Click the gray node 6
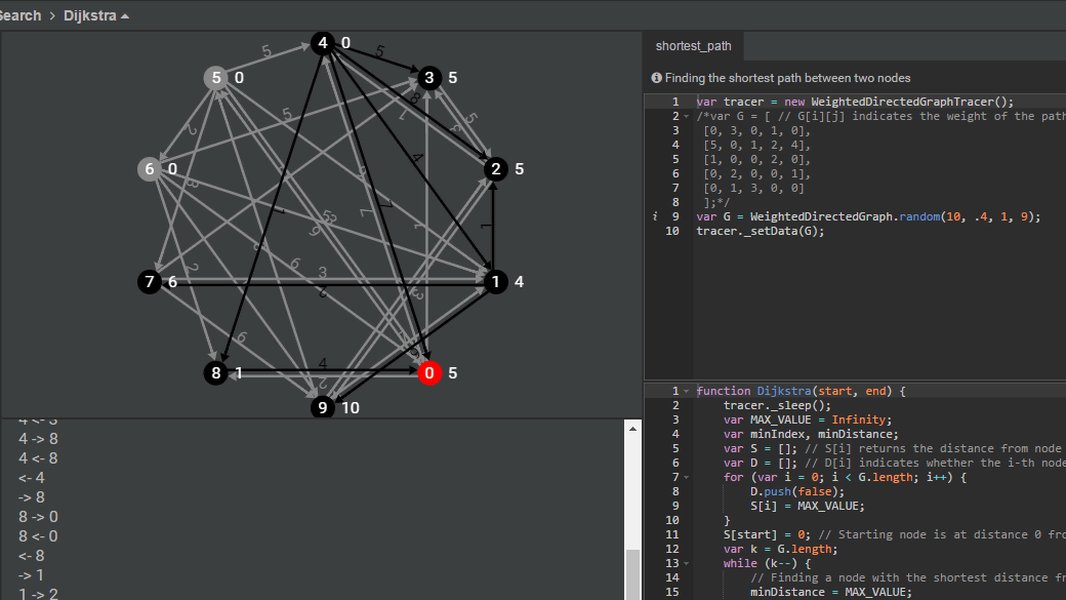Image resolution: width=1066 pixels, height=600 pixels. click(x=150, y=169)
